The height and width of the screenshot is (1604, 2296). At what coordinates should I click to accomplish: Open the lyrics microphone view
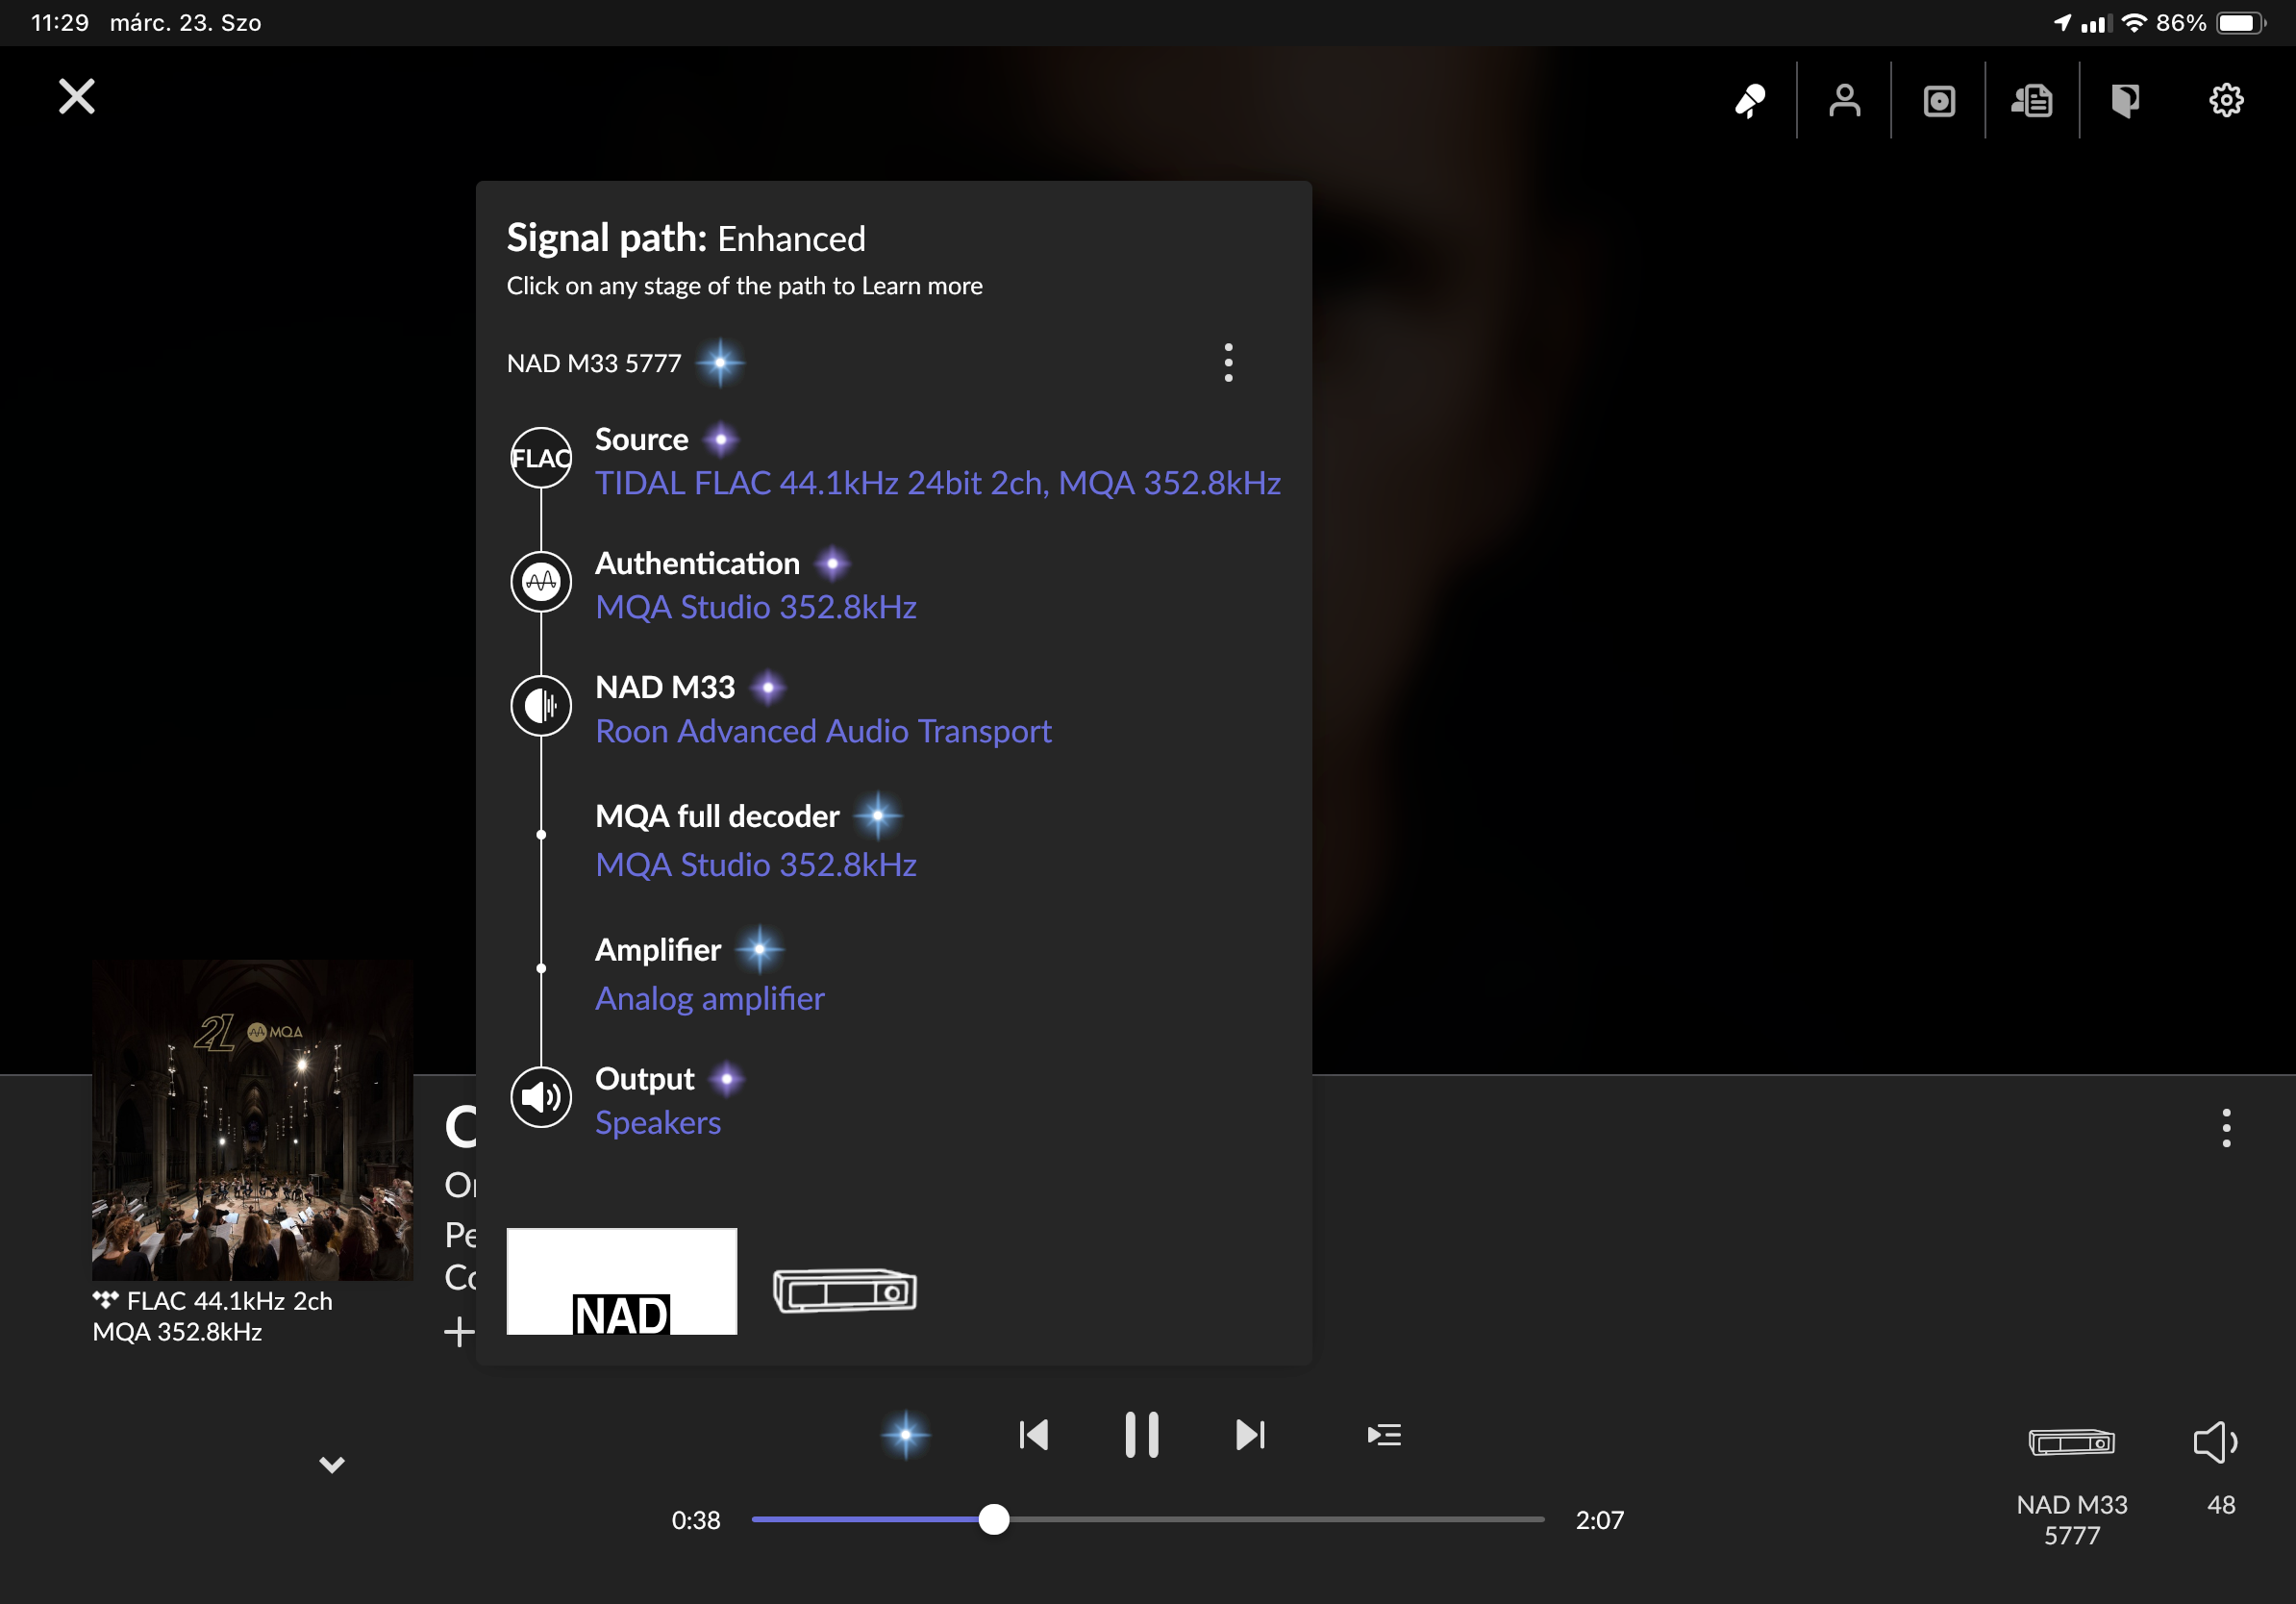[1750, 101]
